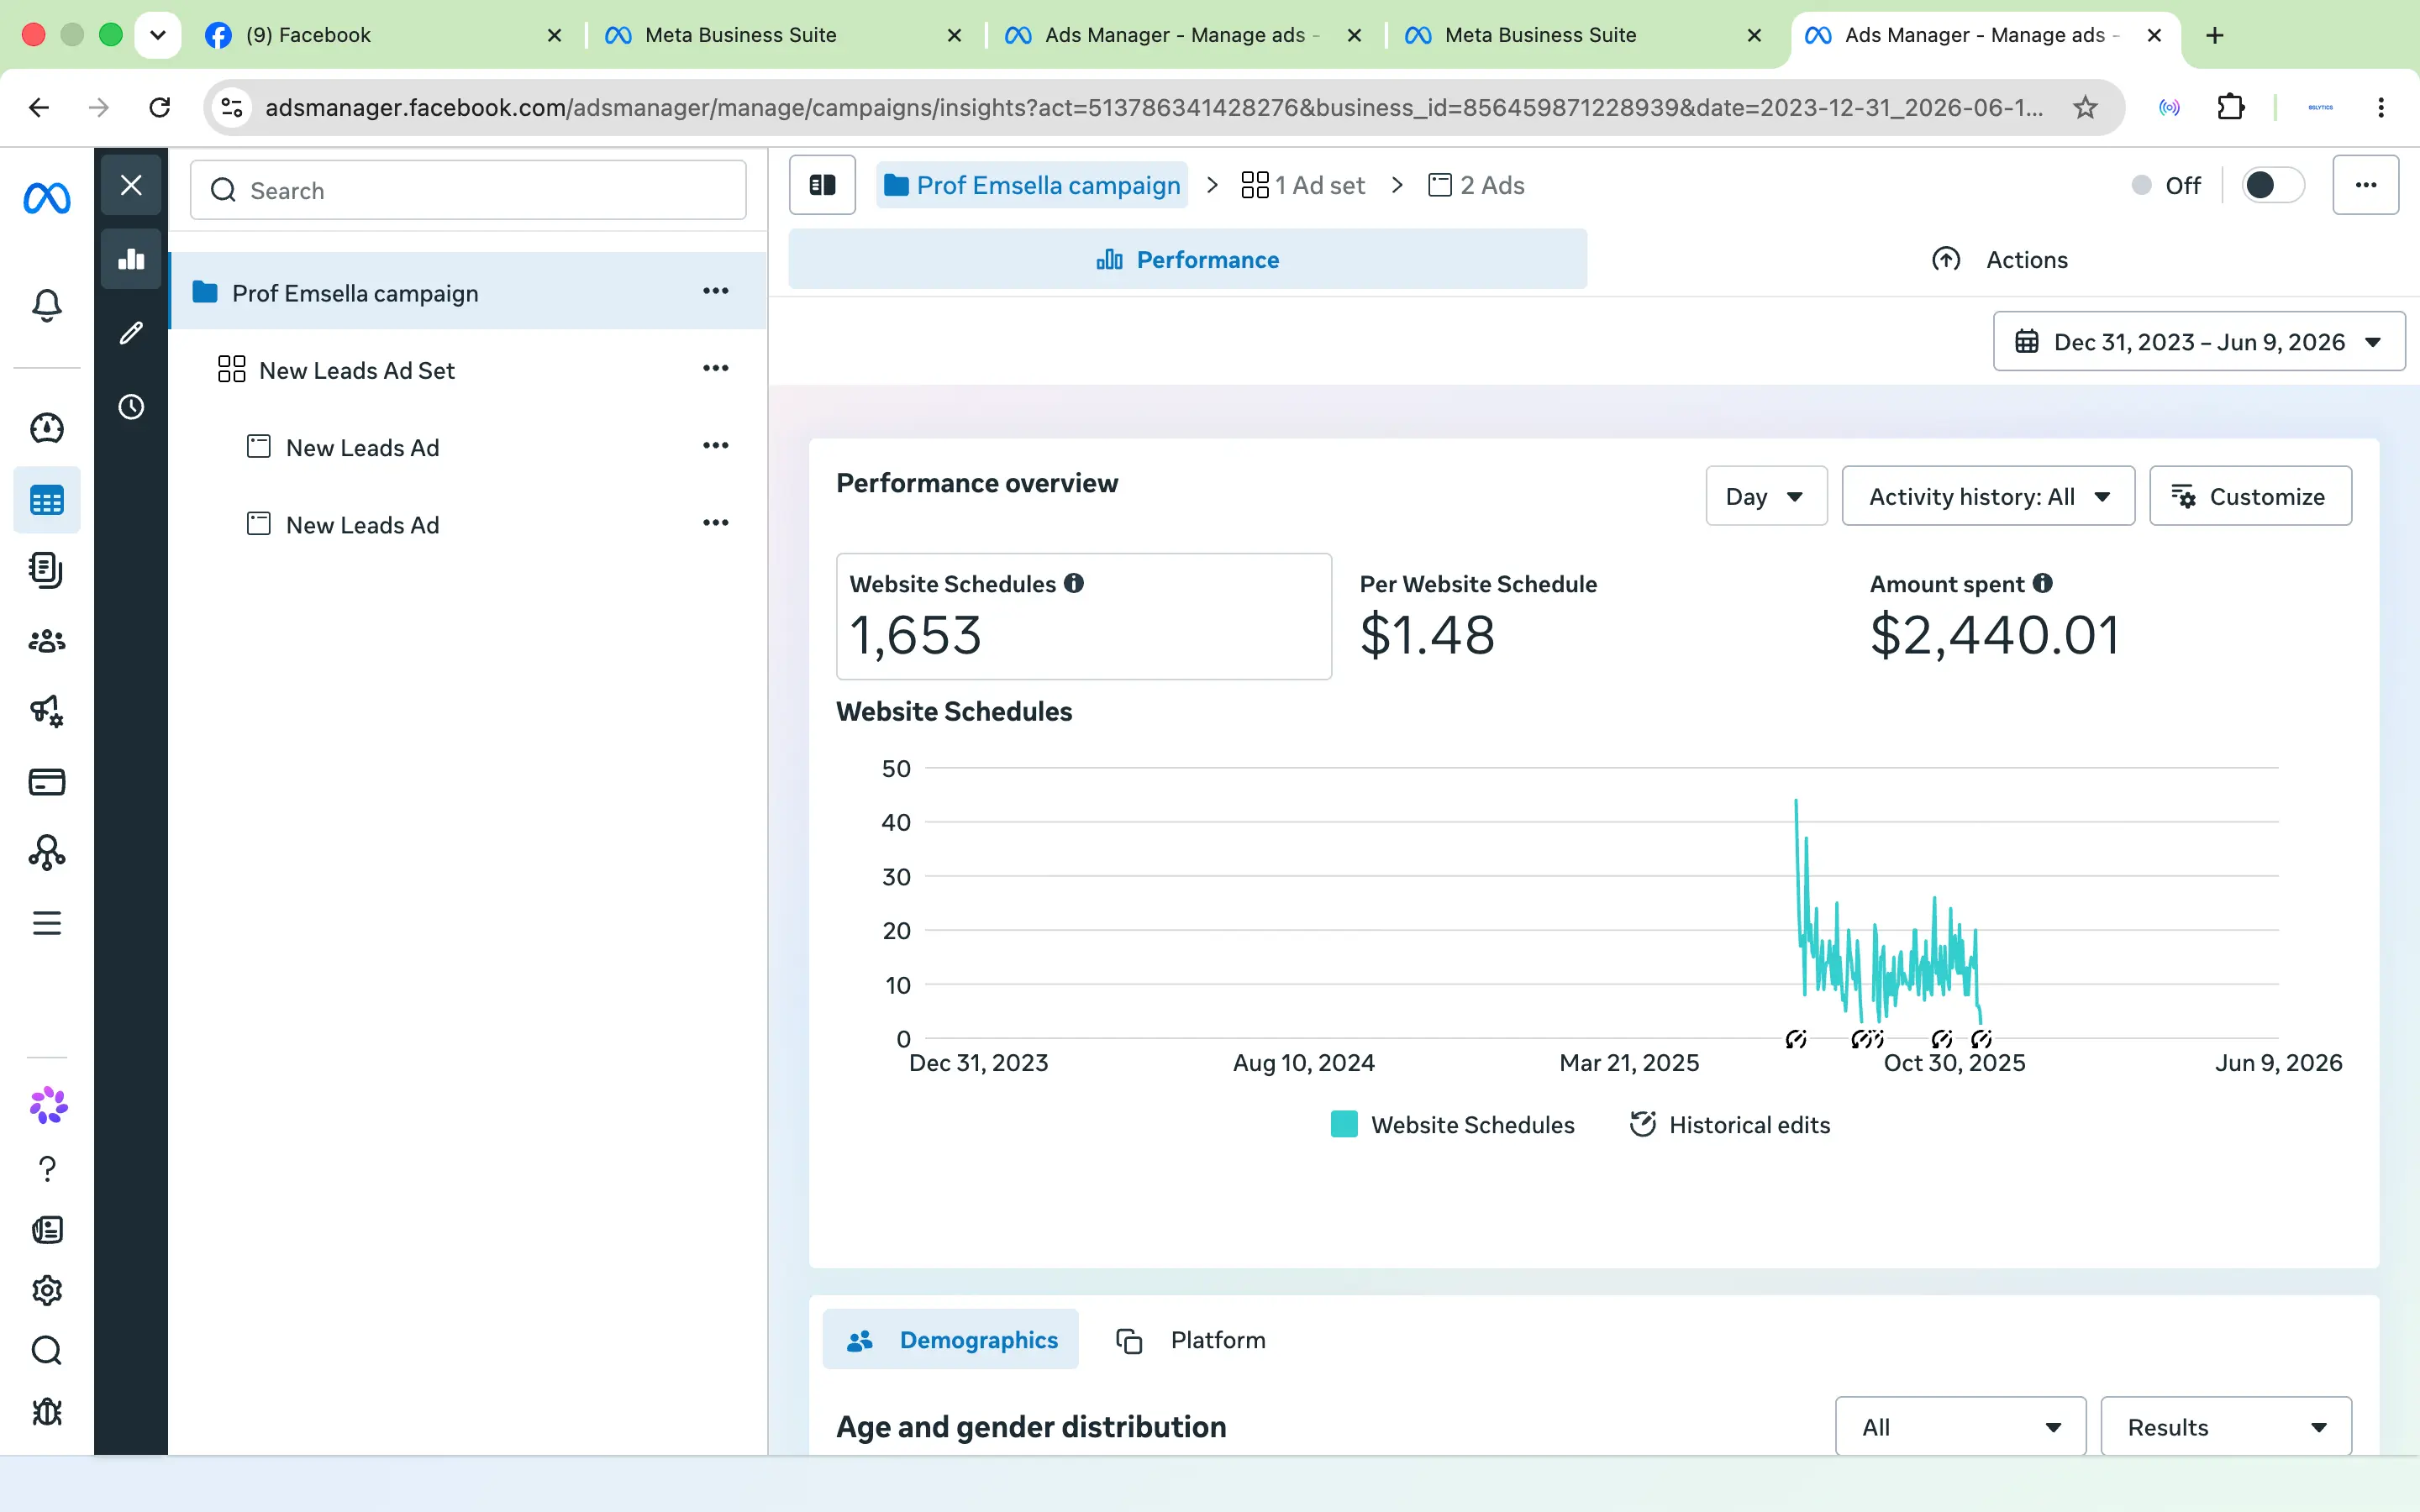Click the Historical edits legend item
Screen dimensions: 2420x1512
pos(1729,1124)
